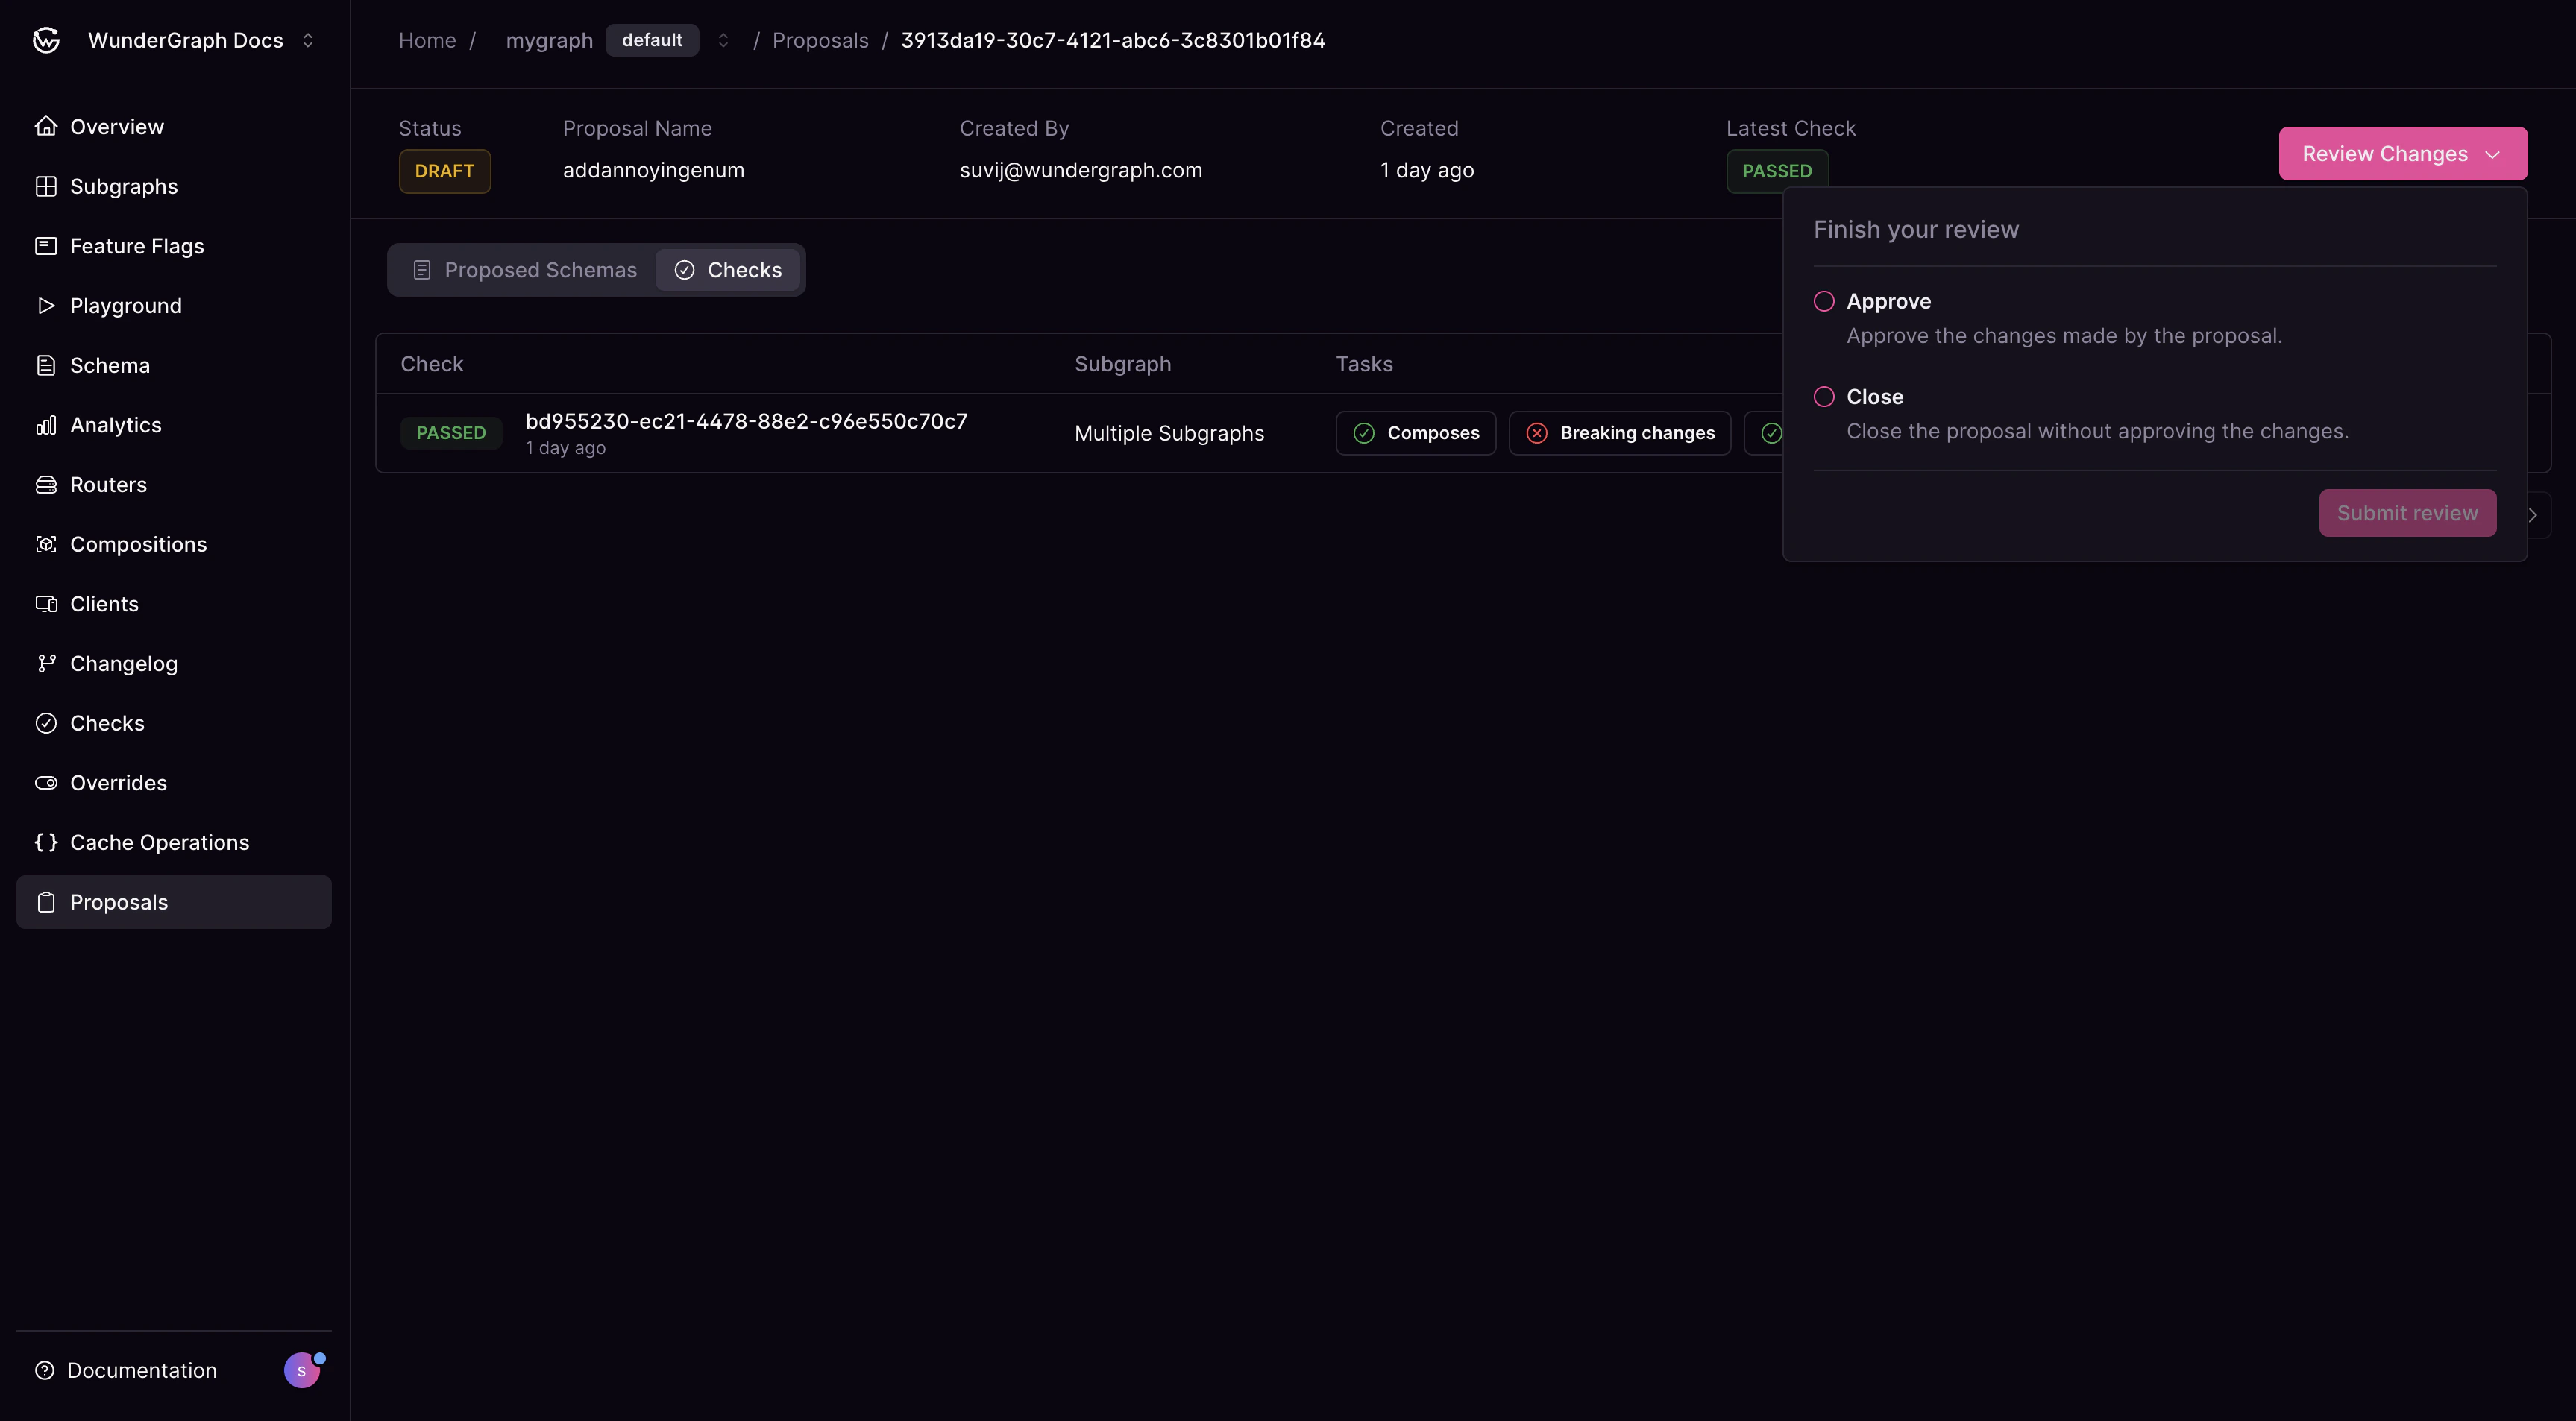The image size is (2576, 1421).
Task: Select the Approve radio button
Action: click(1824, 301)
